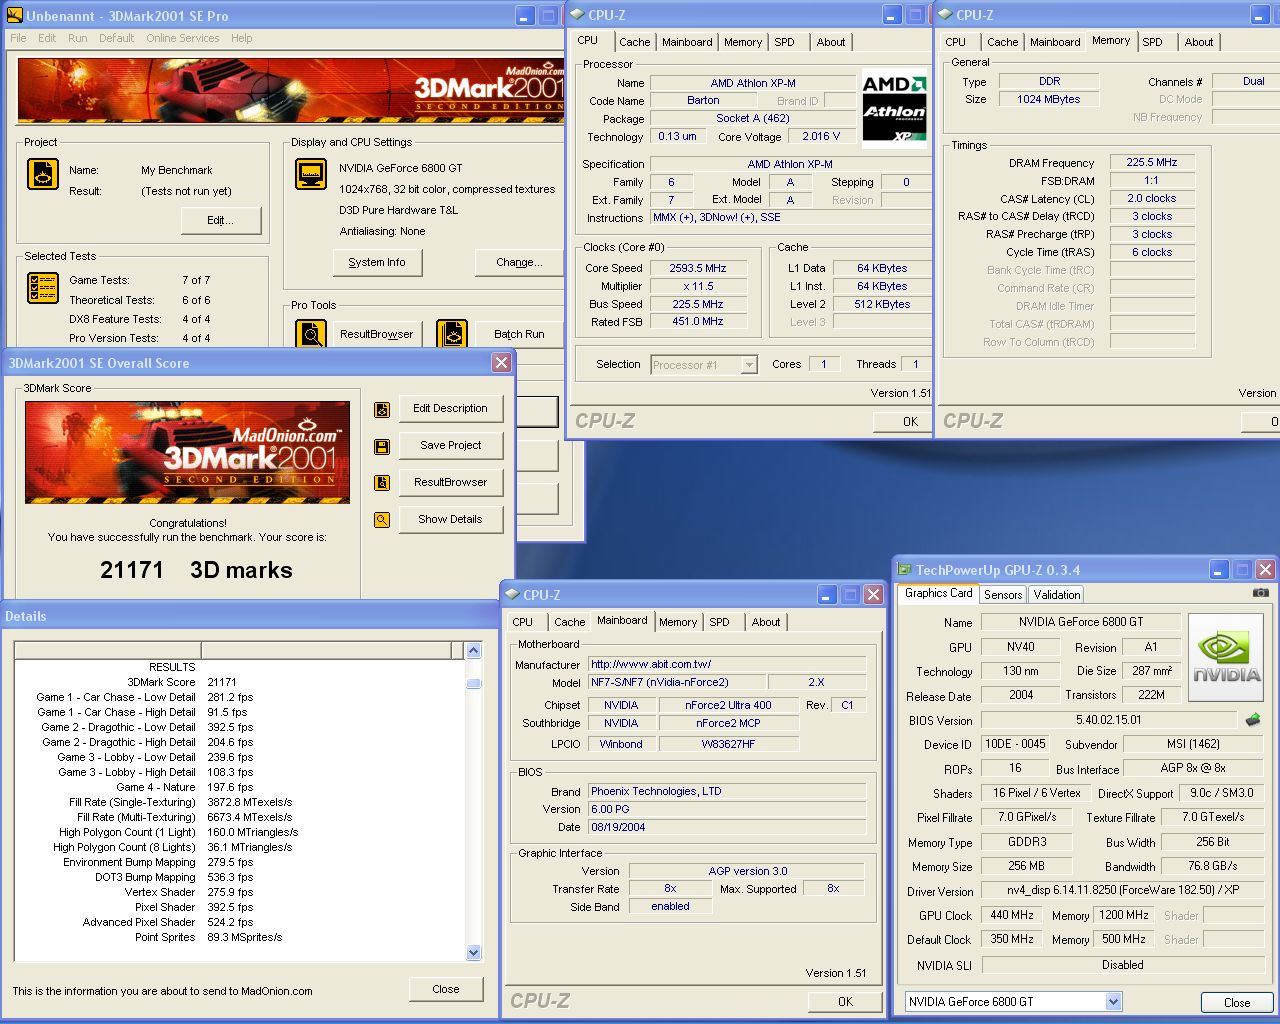1280x1024 pixels.
Task: Click the Save Project button
Action: [450, 445]
